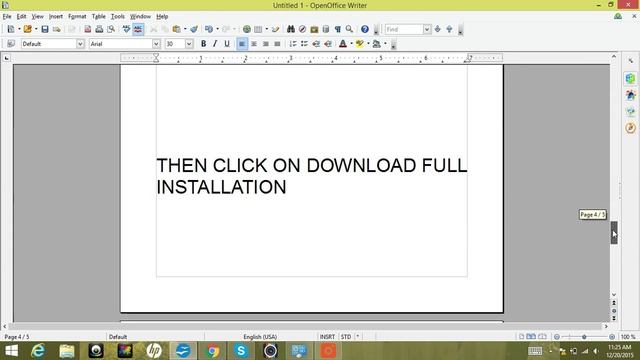This screenshot has width=640, height=360.
Task: Toggle Bullets list on/off
Action: pos(304,44)
